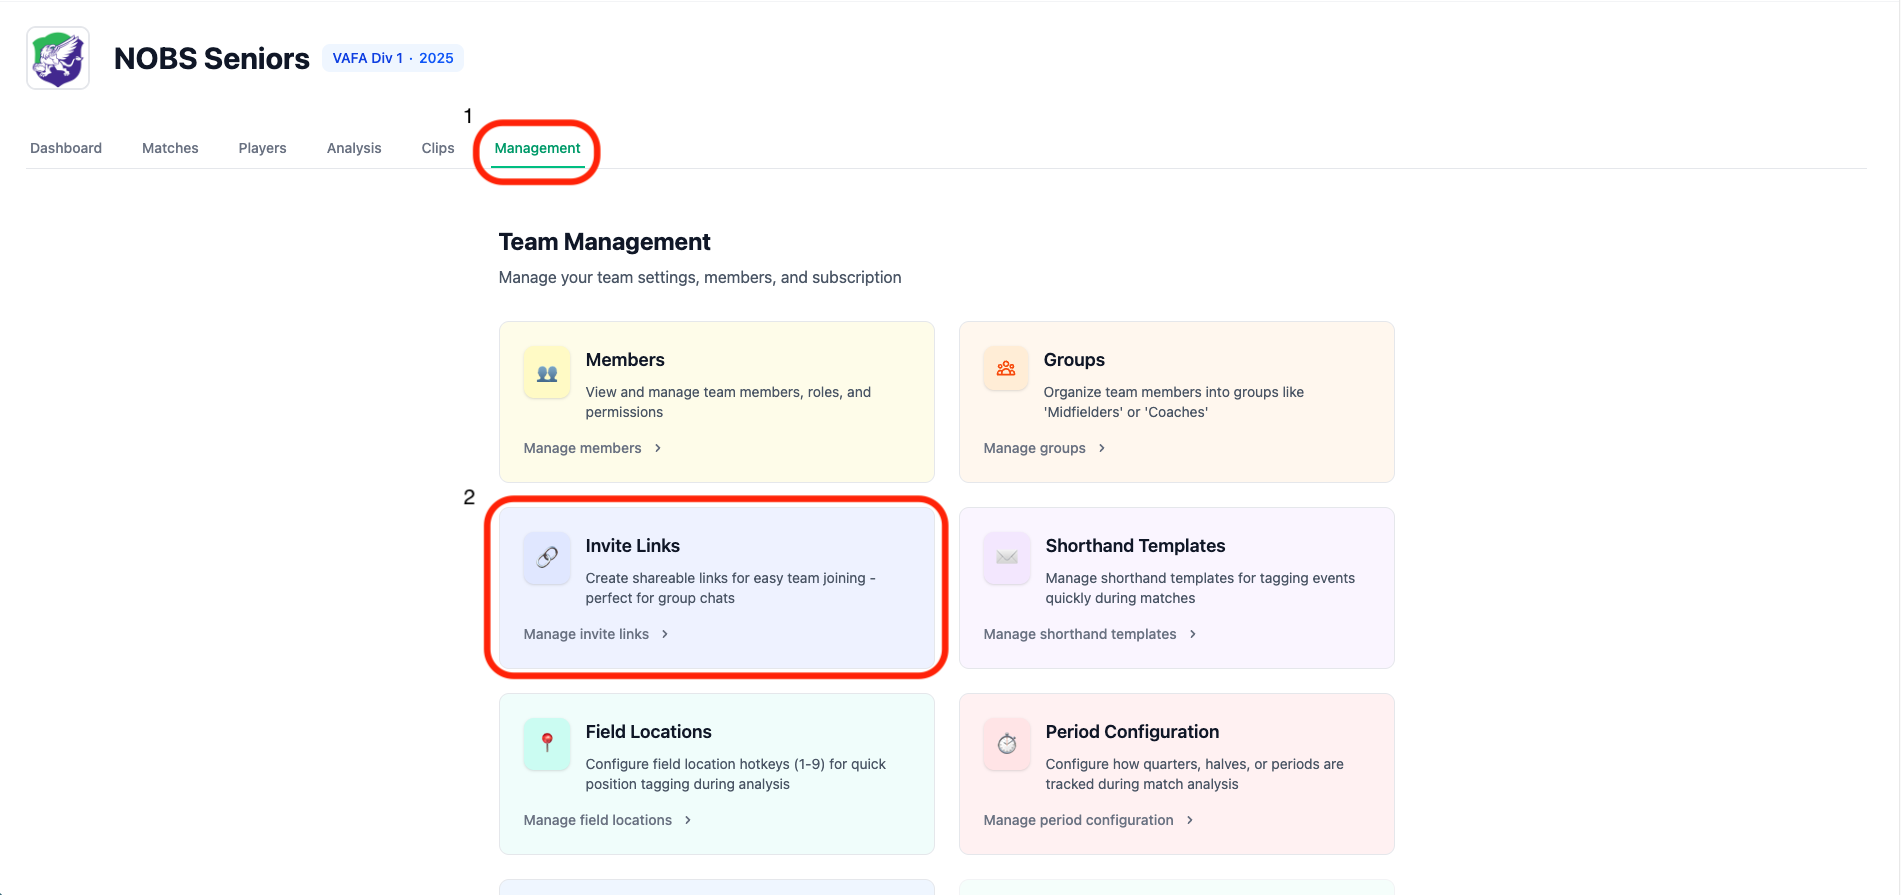
Task: Click the VAFA Div 1 · 2025 badge
Action: tap(393, 58)
